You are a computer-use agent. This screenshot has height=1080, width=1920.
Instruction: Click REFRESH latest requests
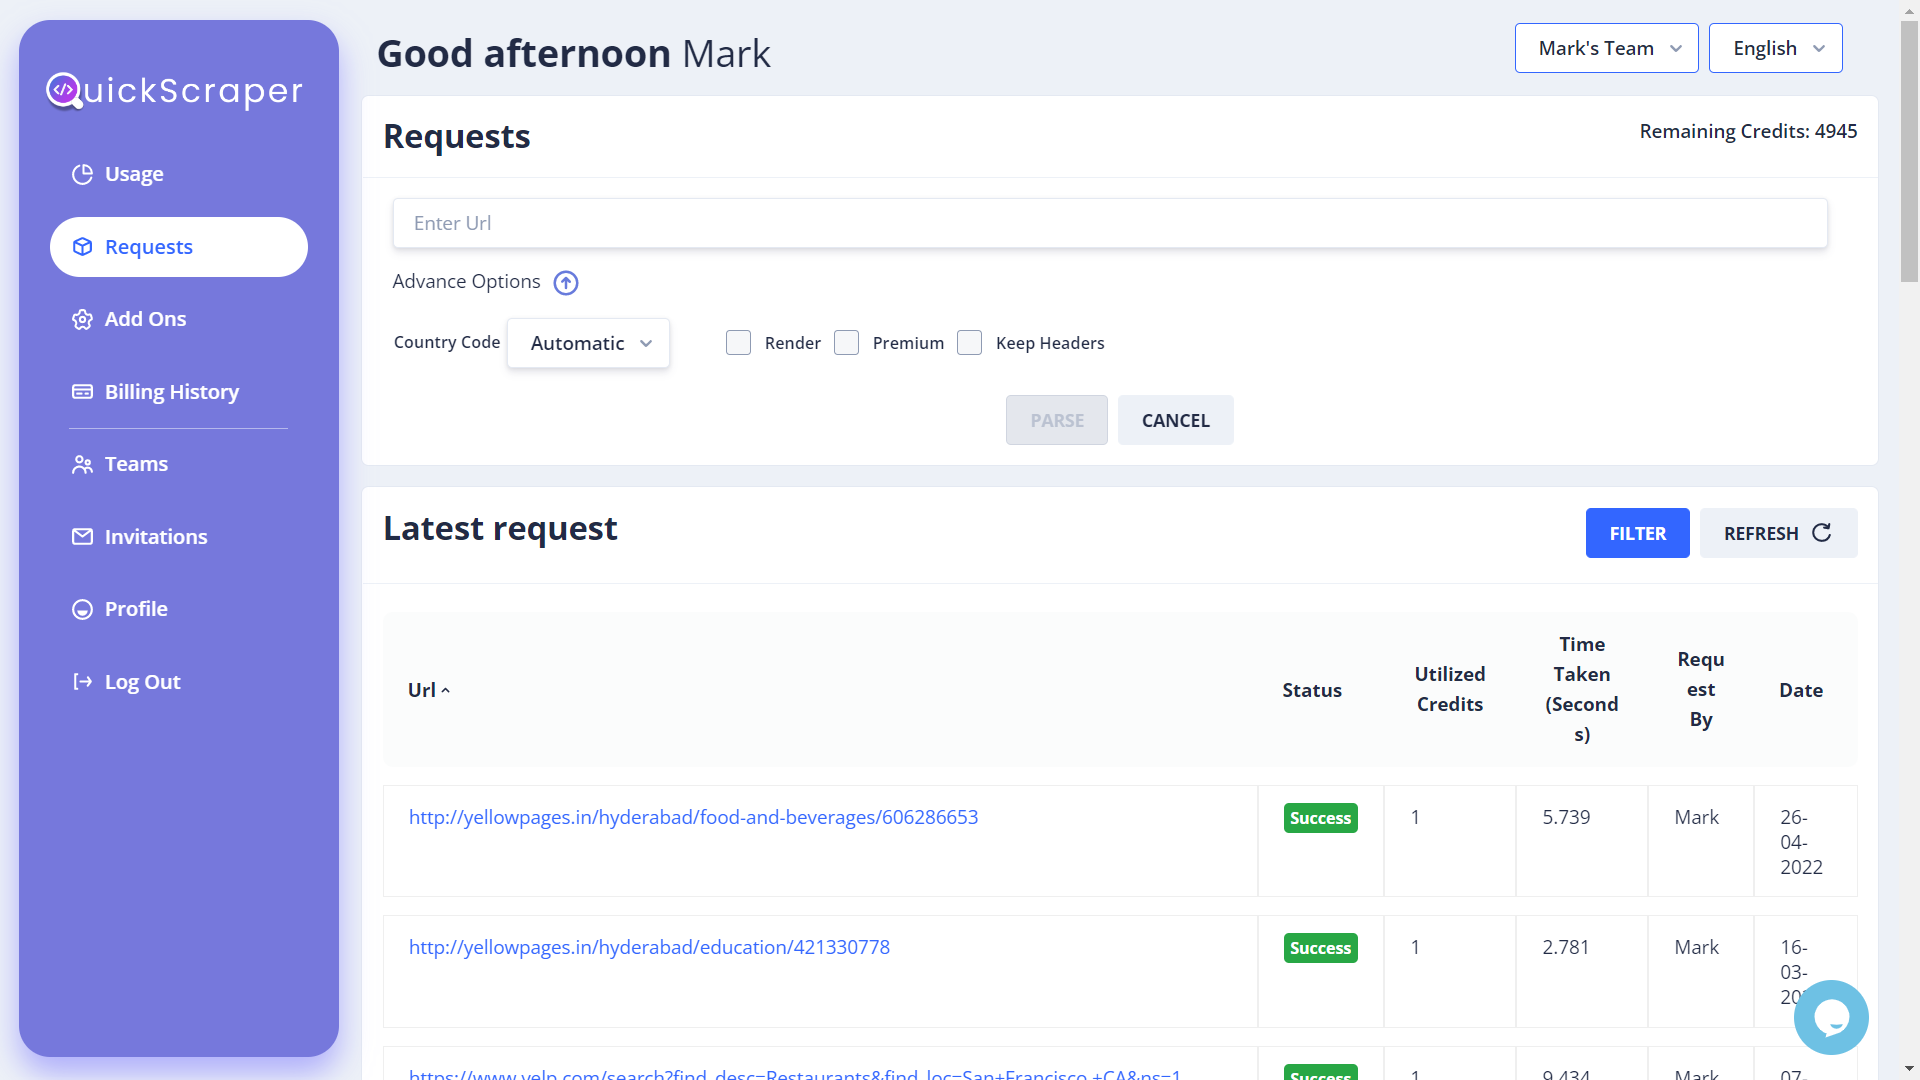point(1778,533)
